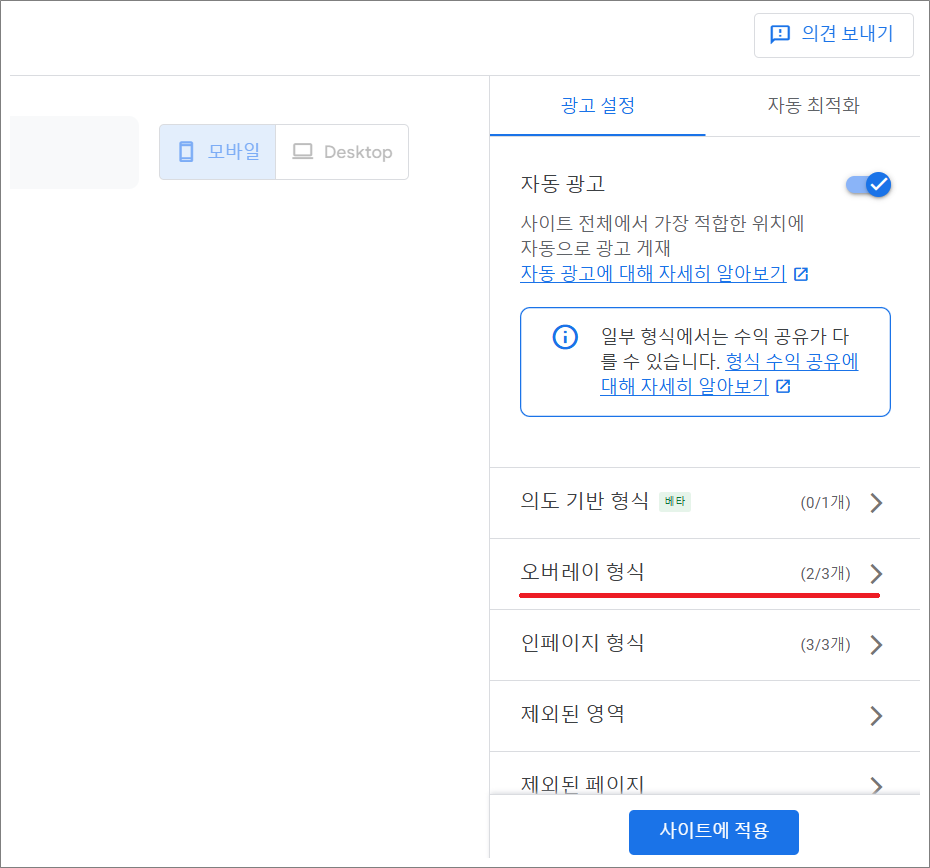The image size is (930, 868).
Task: Expand 제외된 영역 chevron
Action: tap(876, 716)
